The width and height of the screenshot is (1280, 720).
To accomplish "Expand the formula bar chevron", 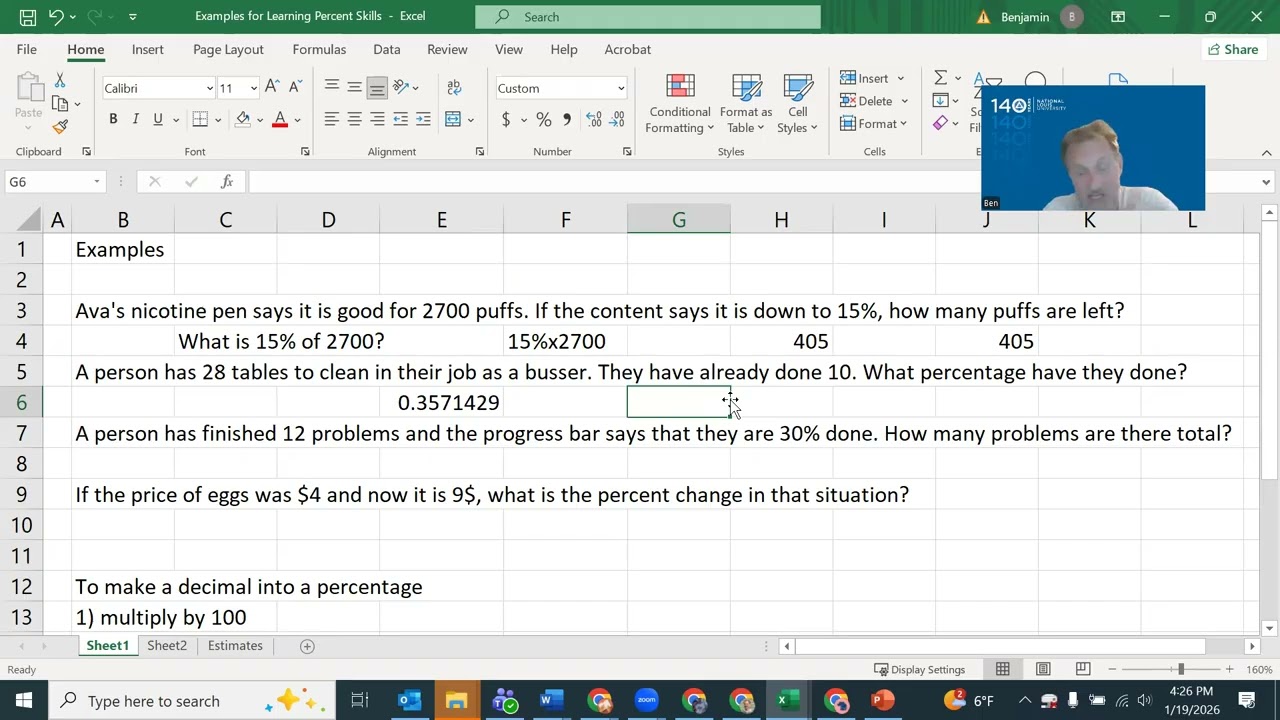I will pos(1266,182).
